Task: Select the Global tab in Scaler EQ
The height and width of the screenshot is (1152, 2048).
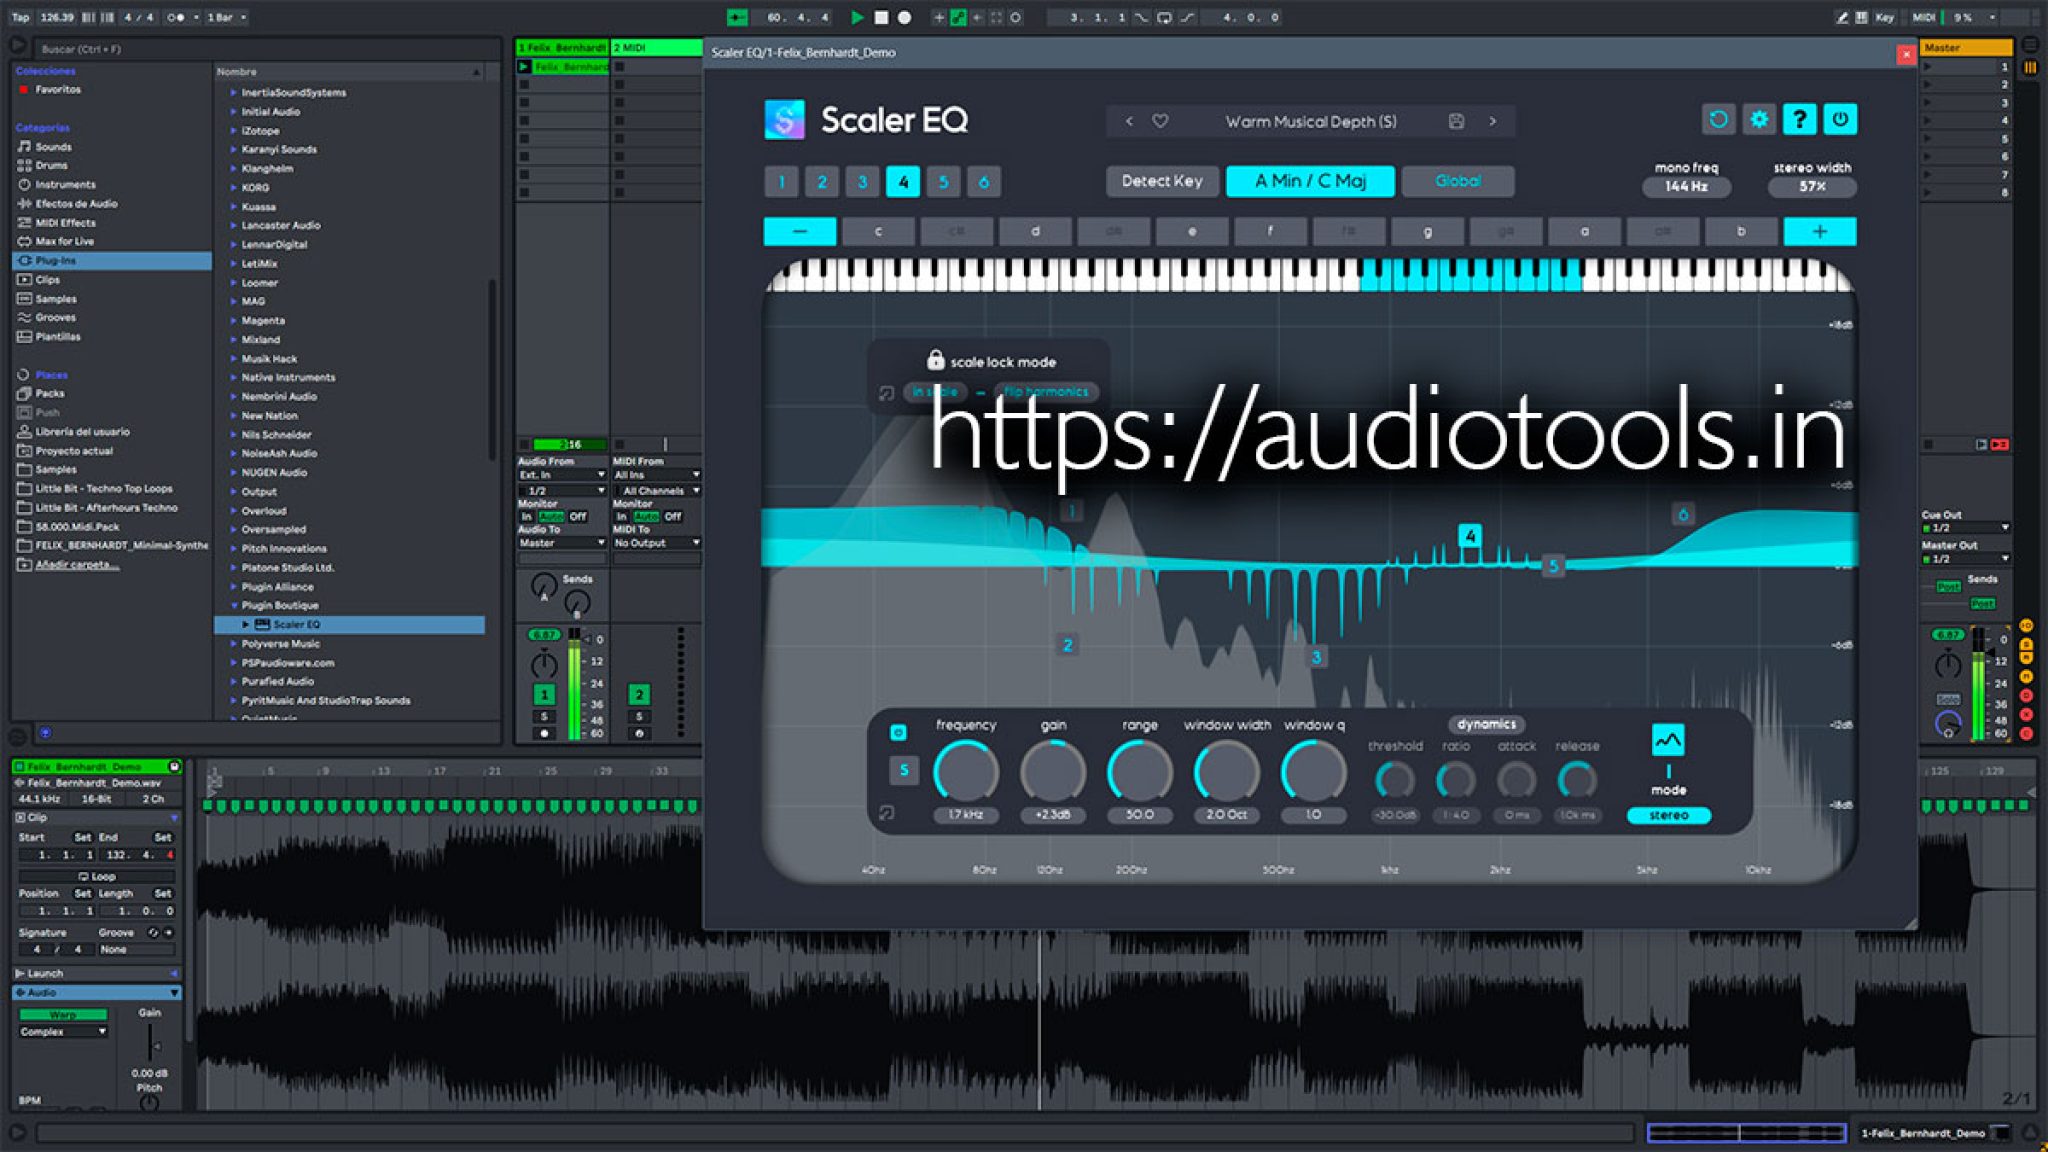Action: pyautogui.click(x=1457, y=181)
